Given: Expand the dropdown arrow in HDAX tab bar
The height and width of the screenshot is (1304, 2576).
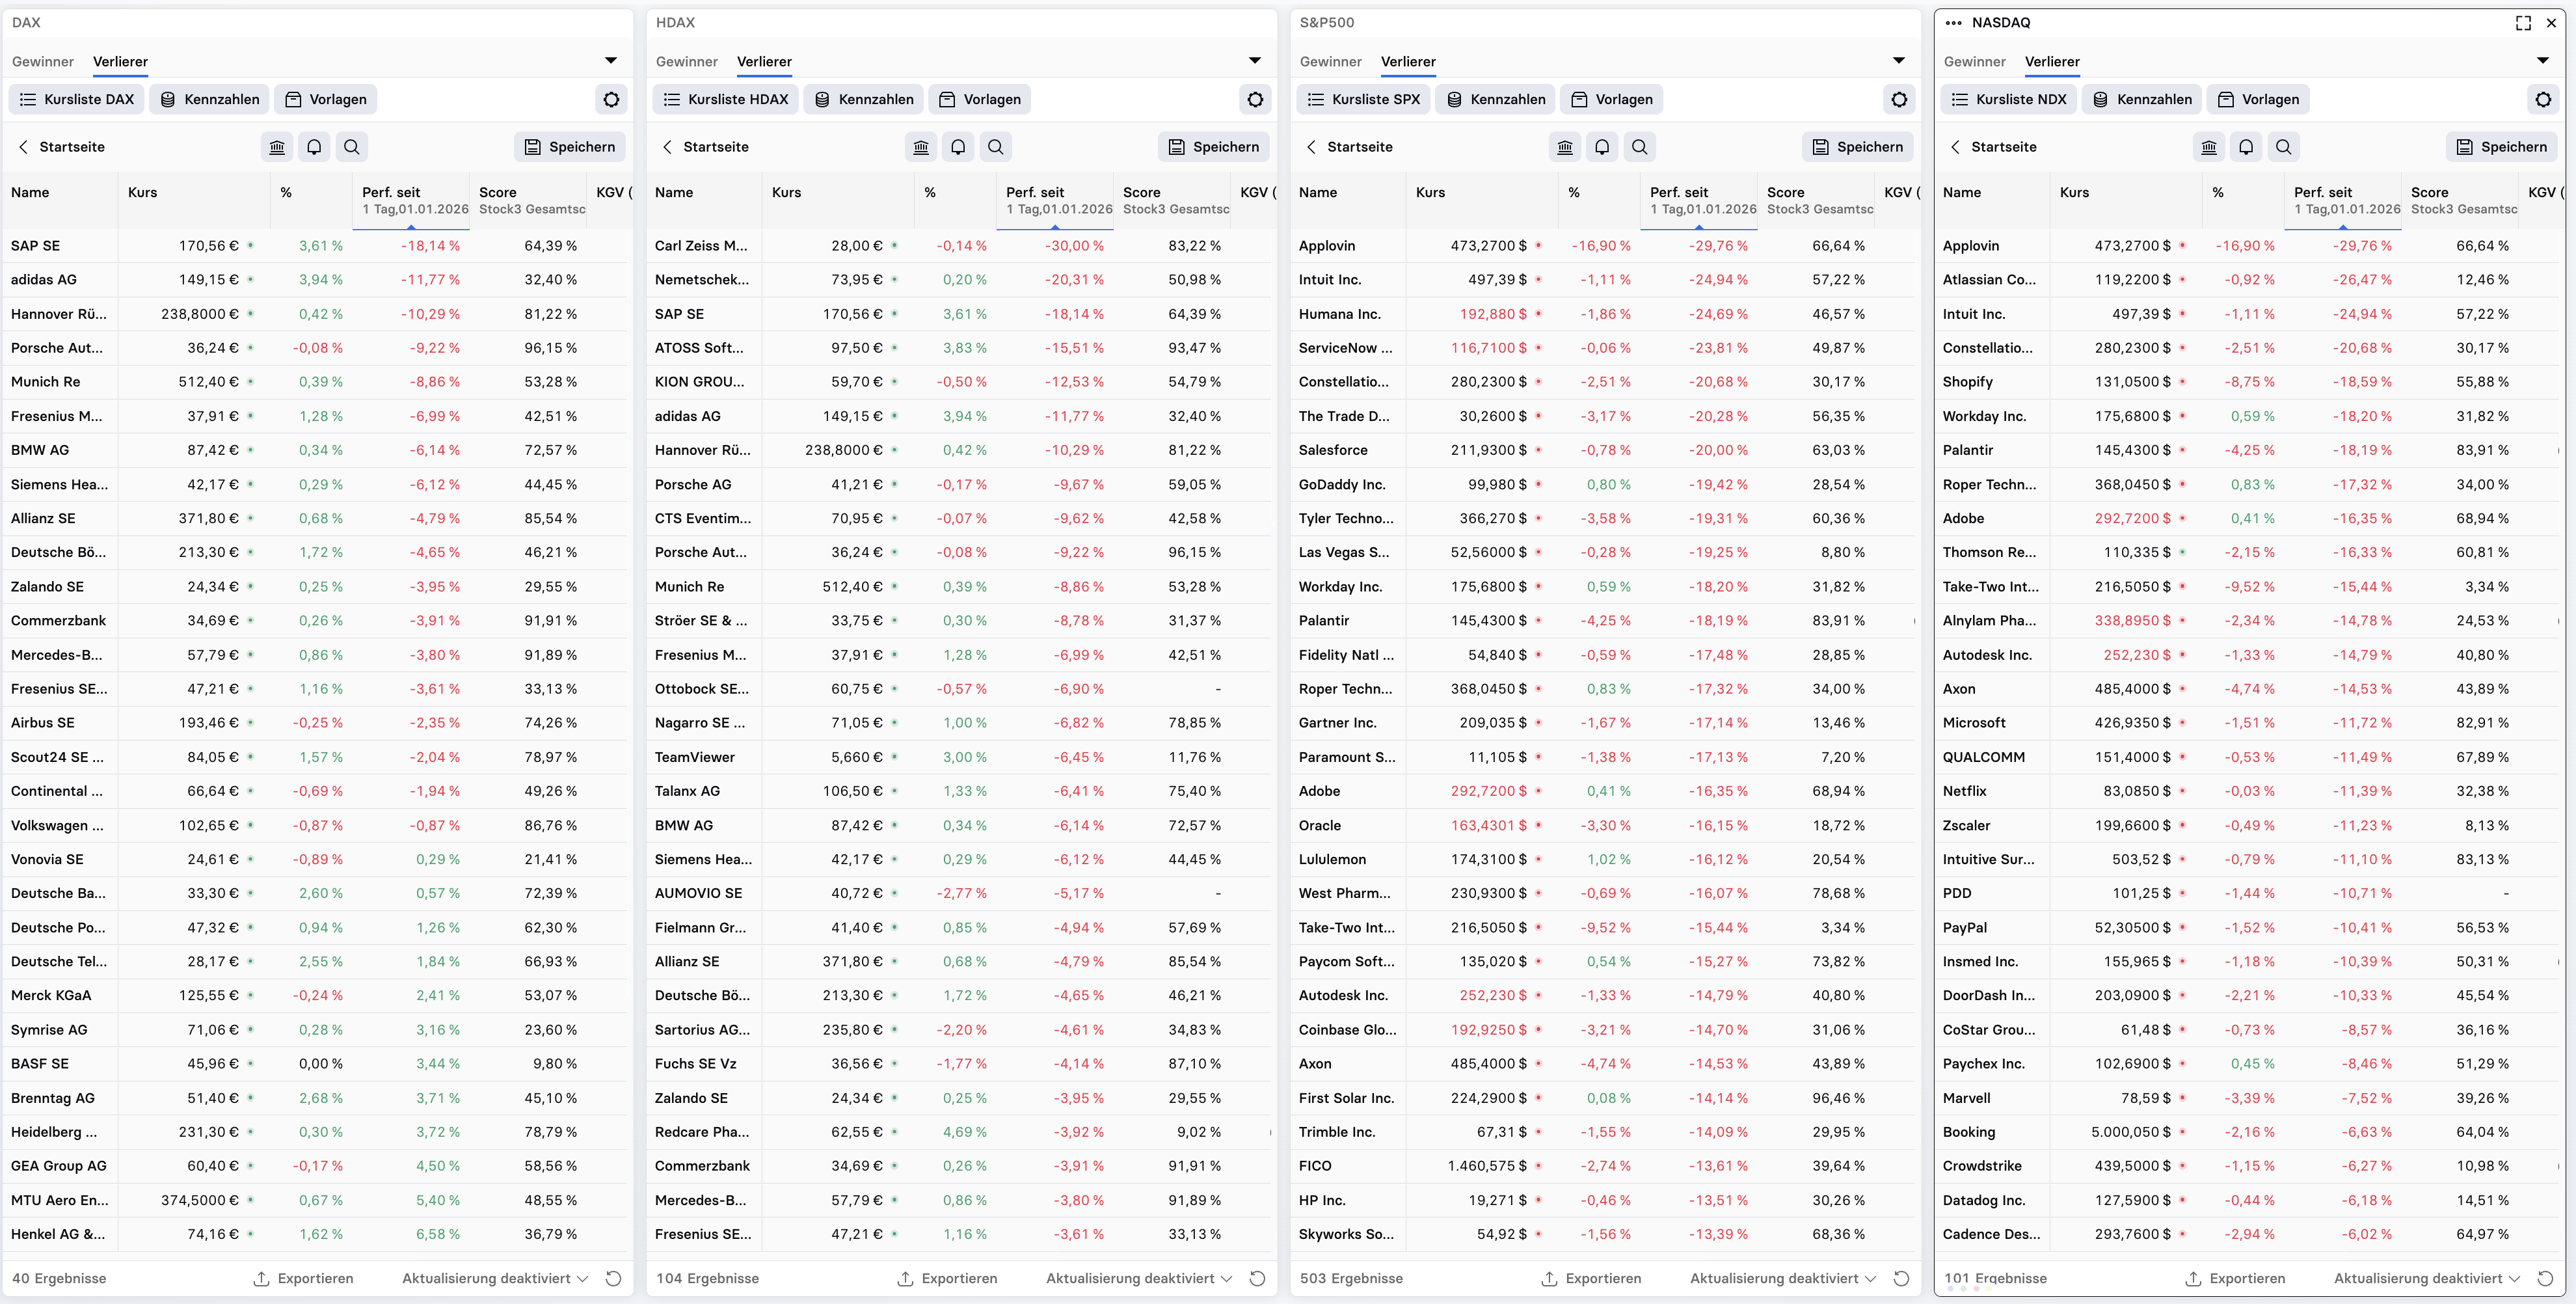Looking at the screenshot, I should tap(1254, 61).
